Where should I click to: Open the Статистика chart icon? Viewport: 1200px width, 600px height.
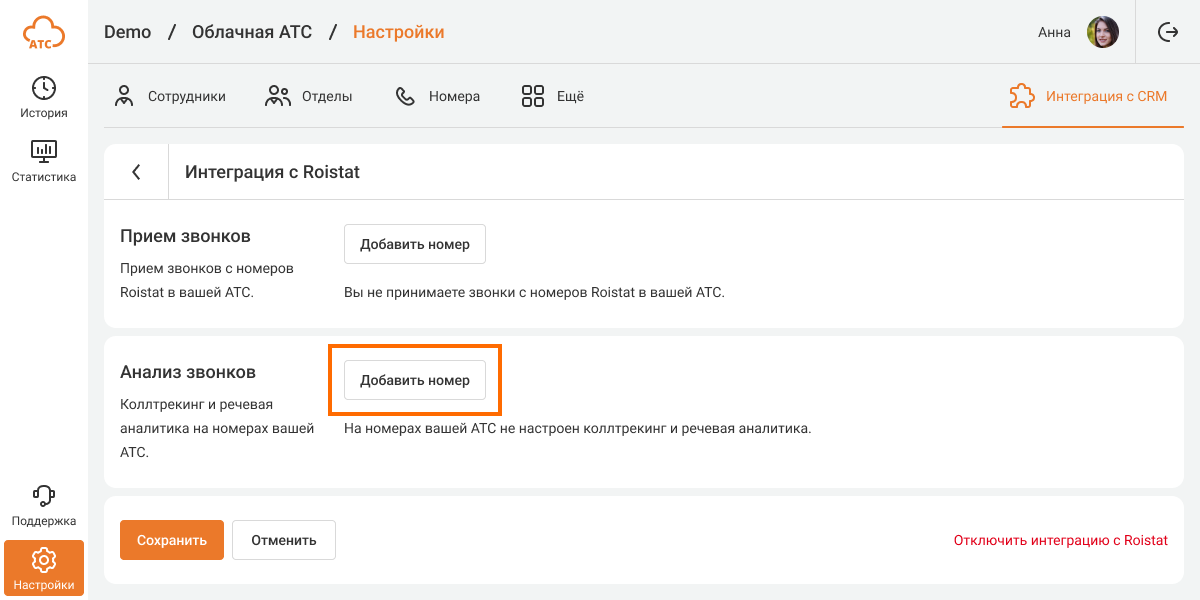coord(44,152)
